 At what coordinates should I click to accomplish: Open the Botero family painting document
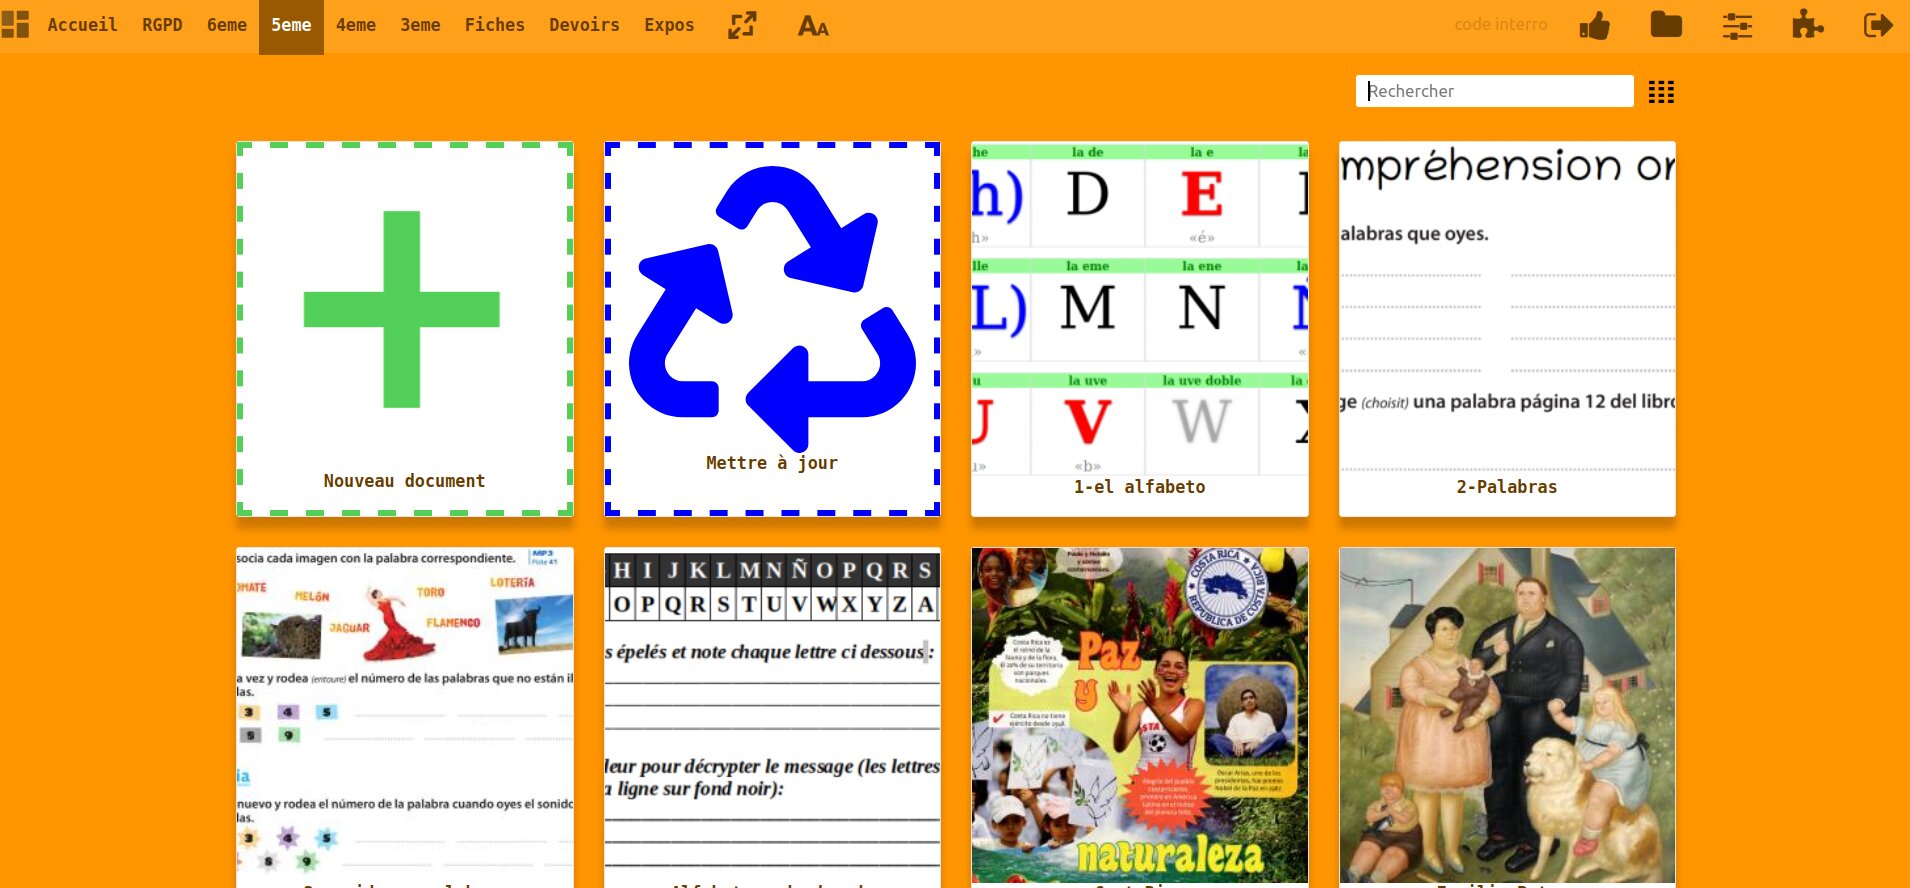pyautogui.click(x=1507, y=717)
